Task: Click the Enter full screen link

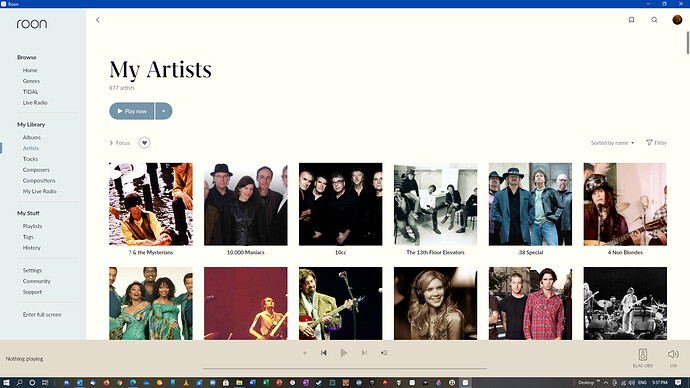Action: [42, 315]
